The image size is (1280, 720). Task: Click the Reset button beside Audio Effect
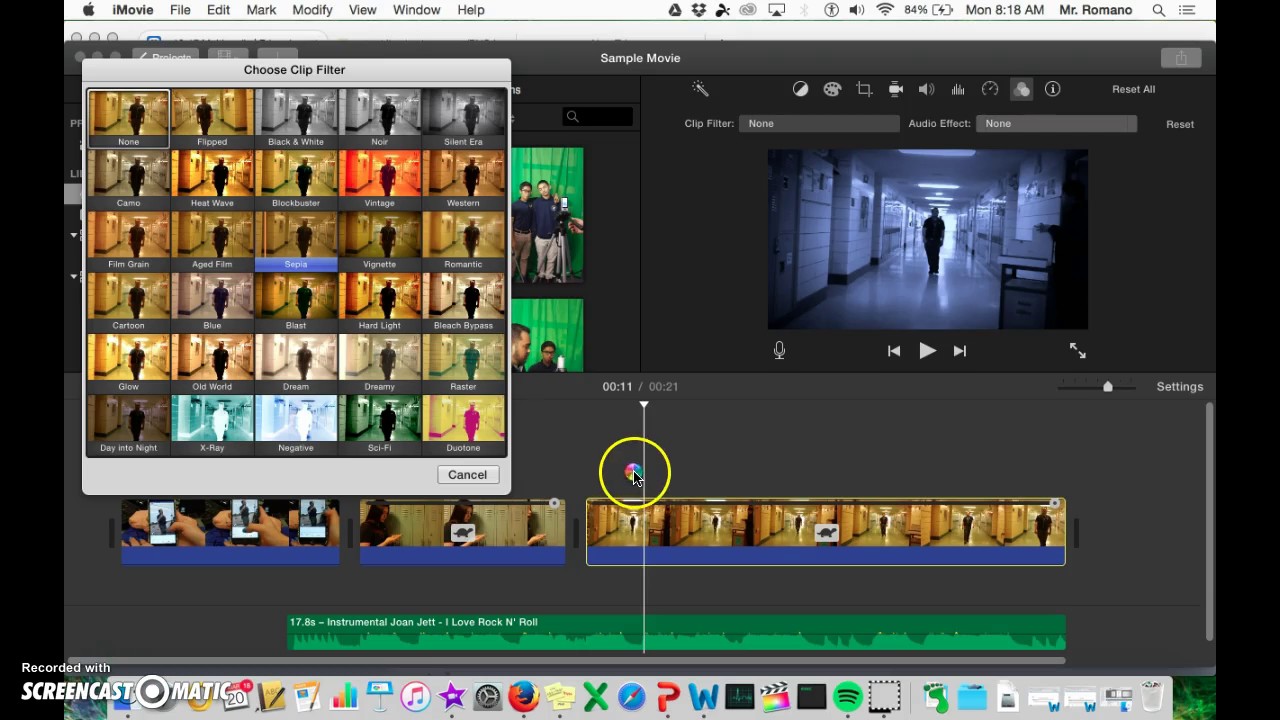[1180, 124]
